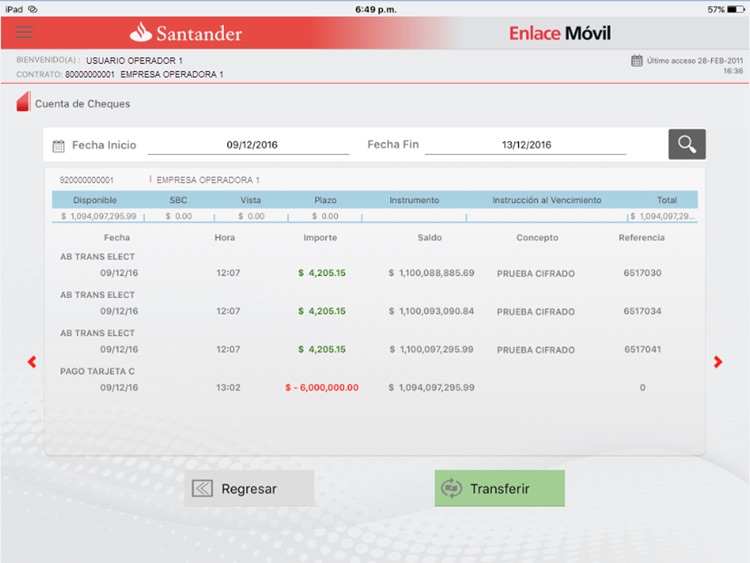Click USUARIO OPERADOR 1 user name
750x563 pixels.
coord(134,61)
